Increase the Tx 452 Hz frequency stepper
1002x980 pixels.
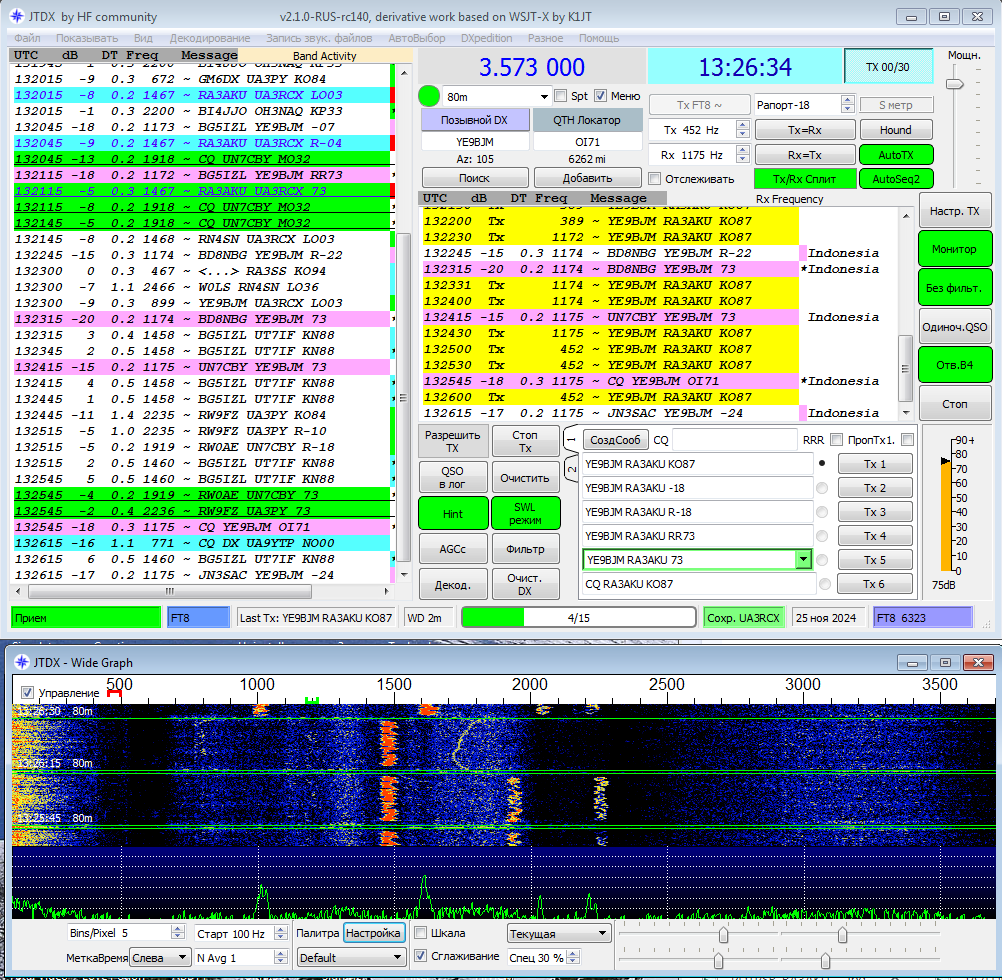743,125
